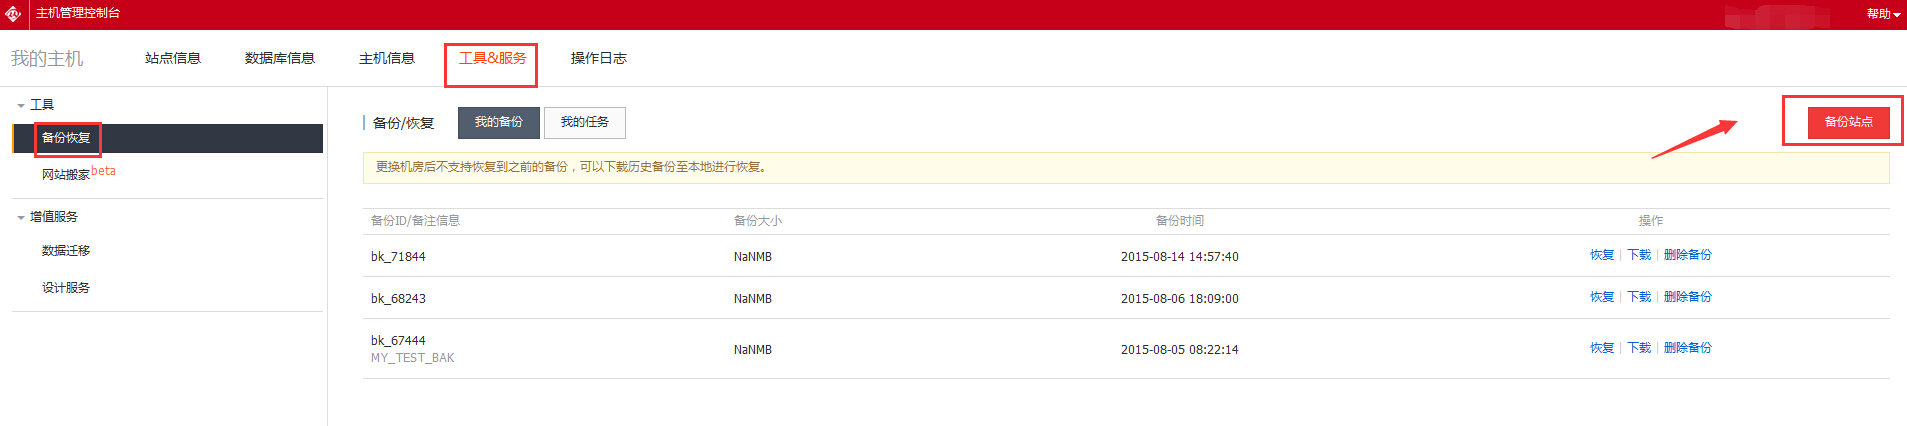1907x426 pixels.
Task: Download backup bk_68243 via 下载
Action: coord(1639,297)
